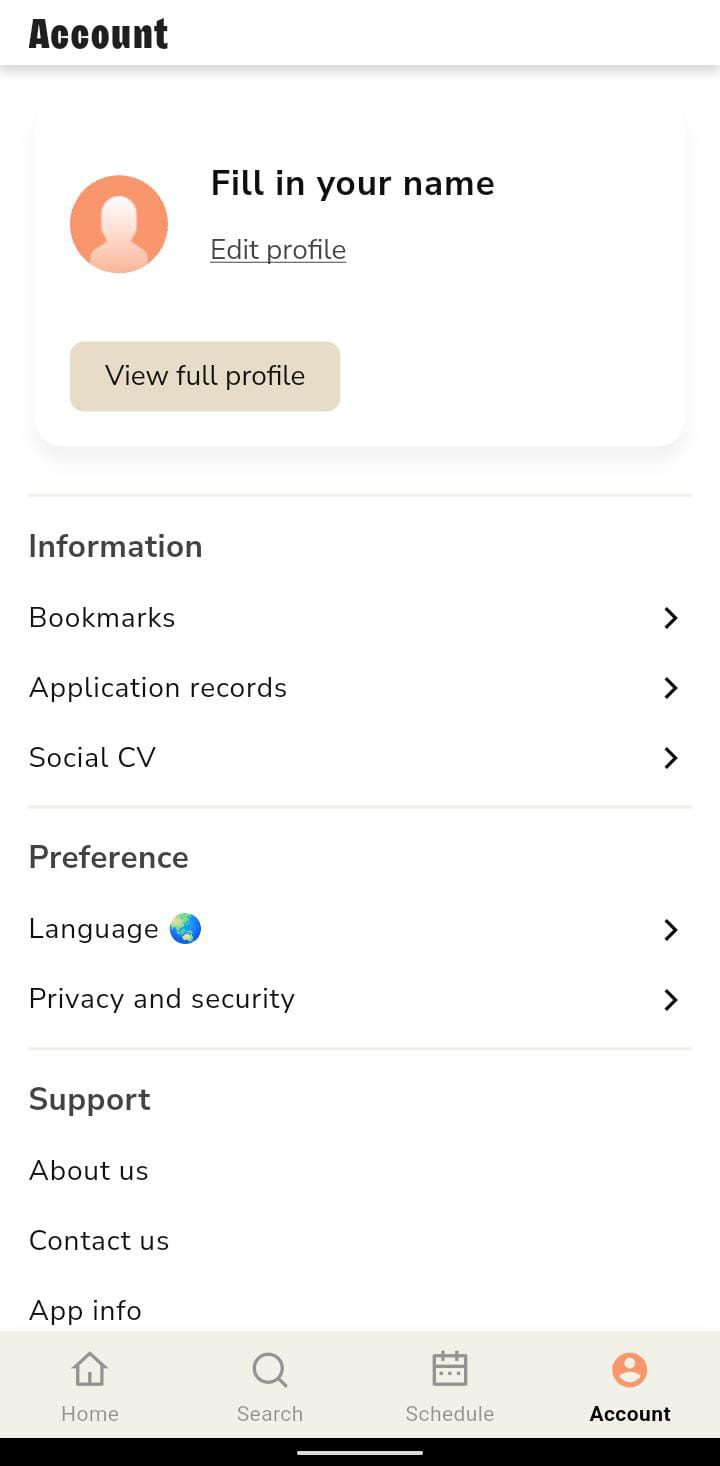Tap the globe icon beside Language
720x1466 pixels.
pos(186,929)
